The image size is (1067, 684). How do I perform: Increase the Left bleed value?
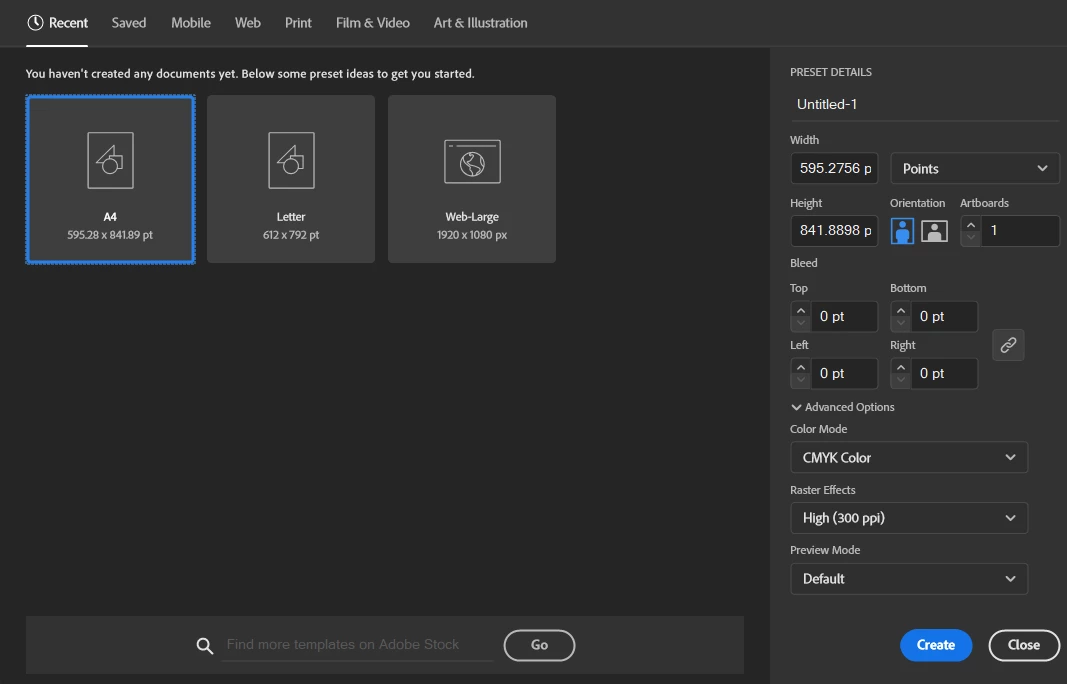[x=801, y=368]
